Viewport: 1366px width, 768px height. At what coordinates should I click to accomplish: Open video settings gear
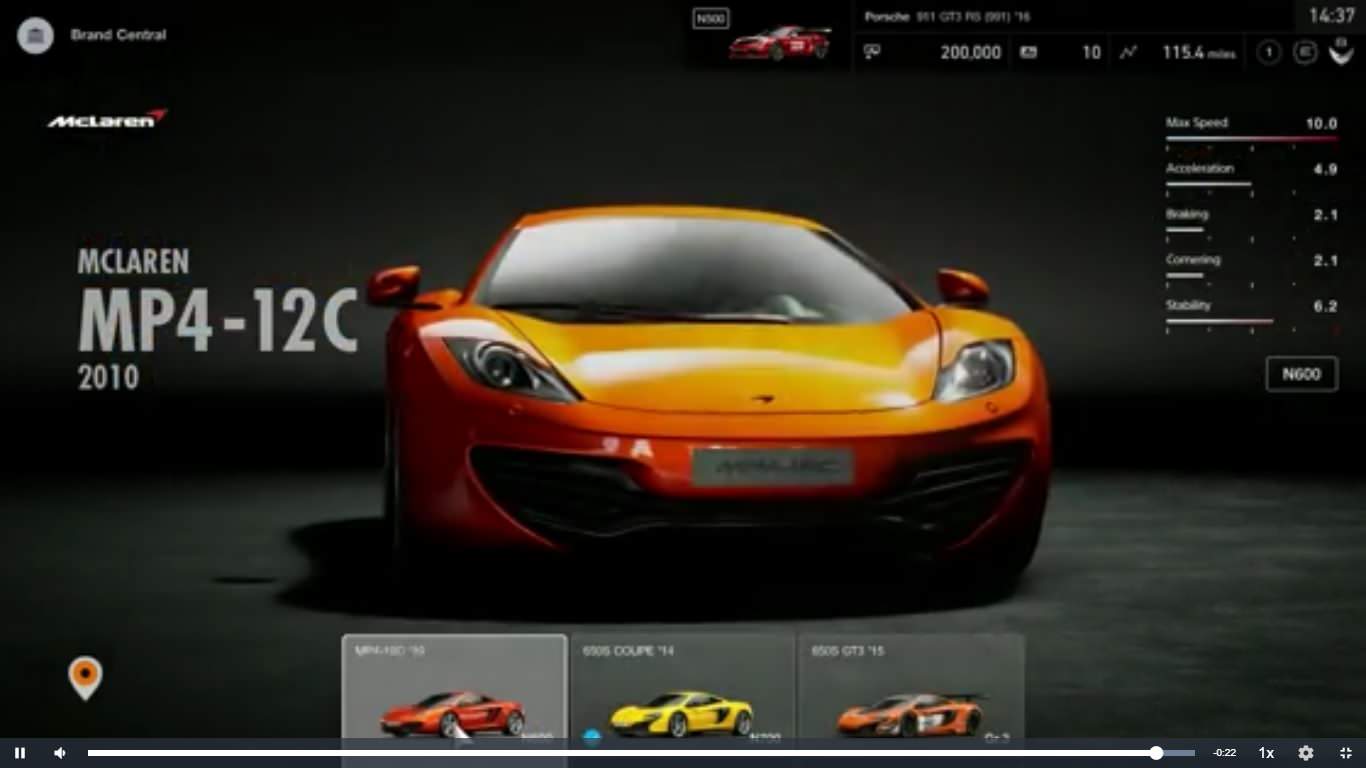1306,753
